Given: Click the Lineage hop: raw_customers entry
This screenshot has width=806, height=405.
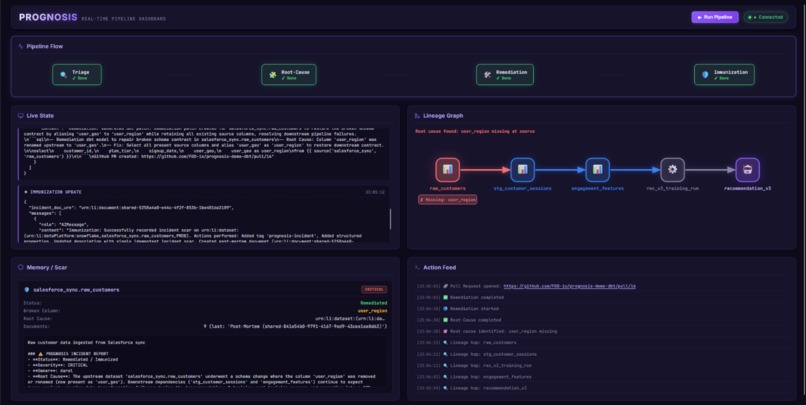Looking at the screenshot, I should (483, 343).
